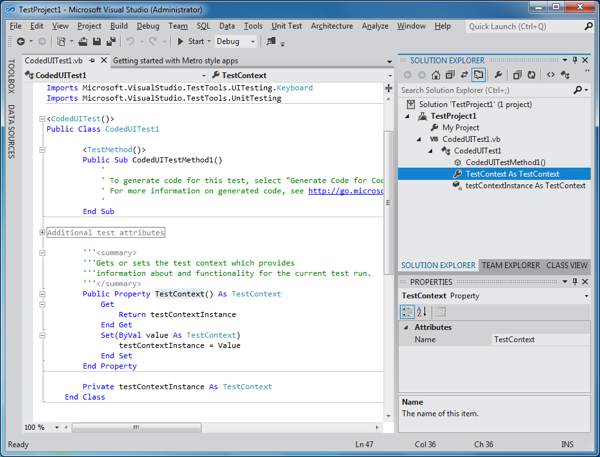The width and height of the screenshot is (600, 457).
Task: Click the View Code icon in Solution Explorer
Action: 551,75
